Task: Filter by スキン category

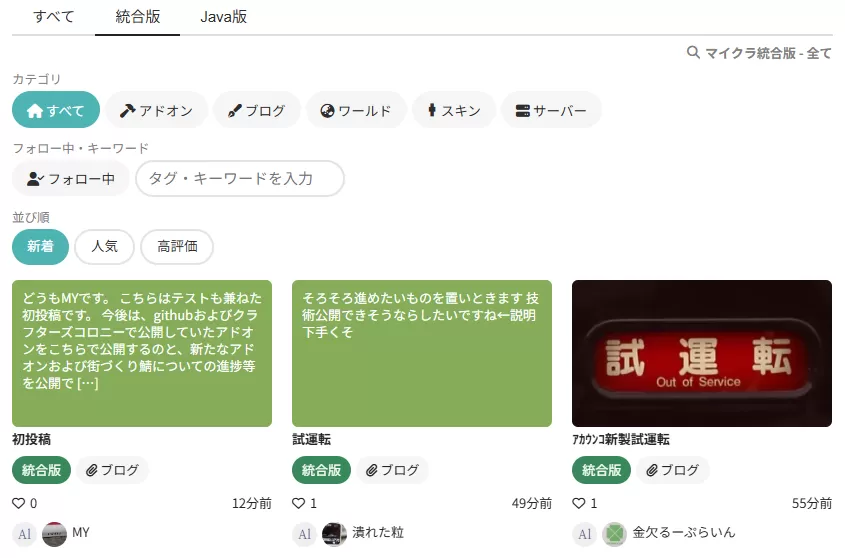Action: click(454, 110)
